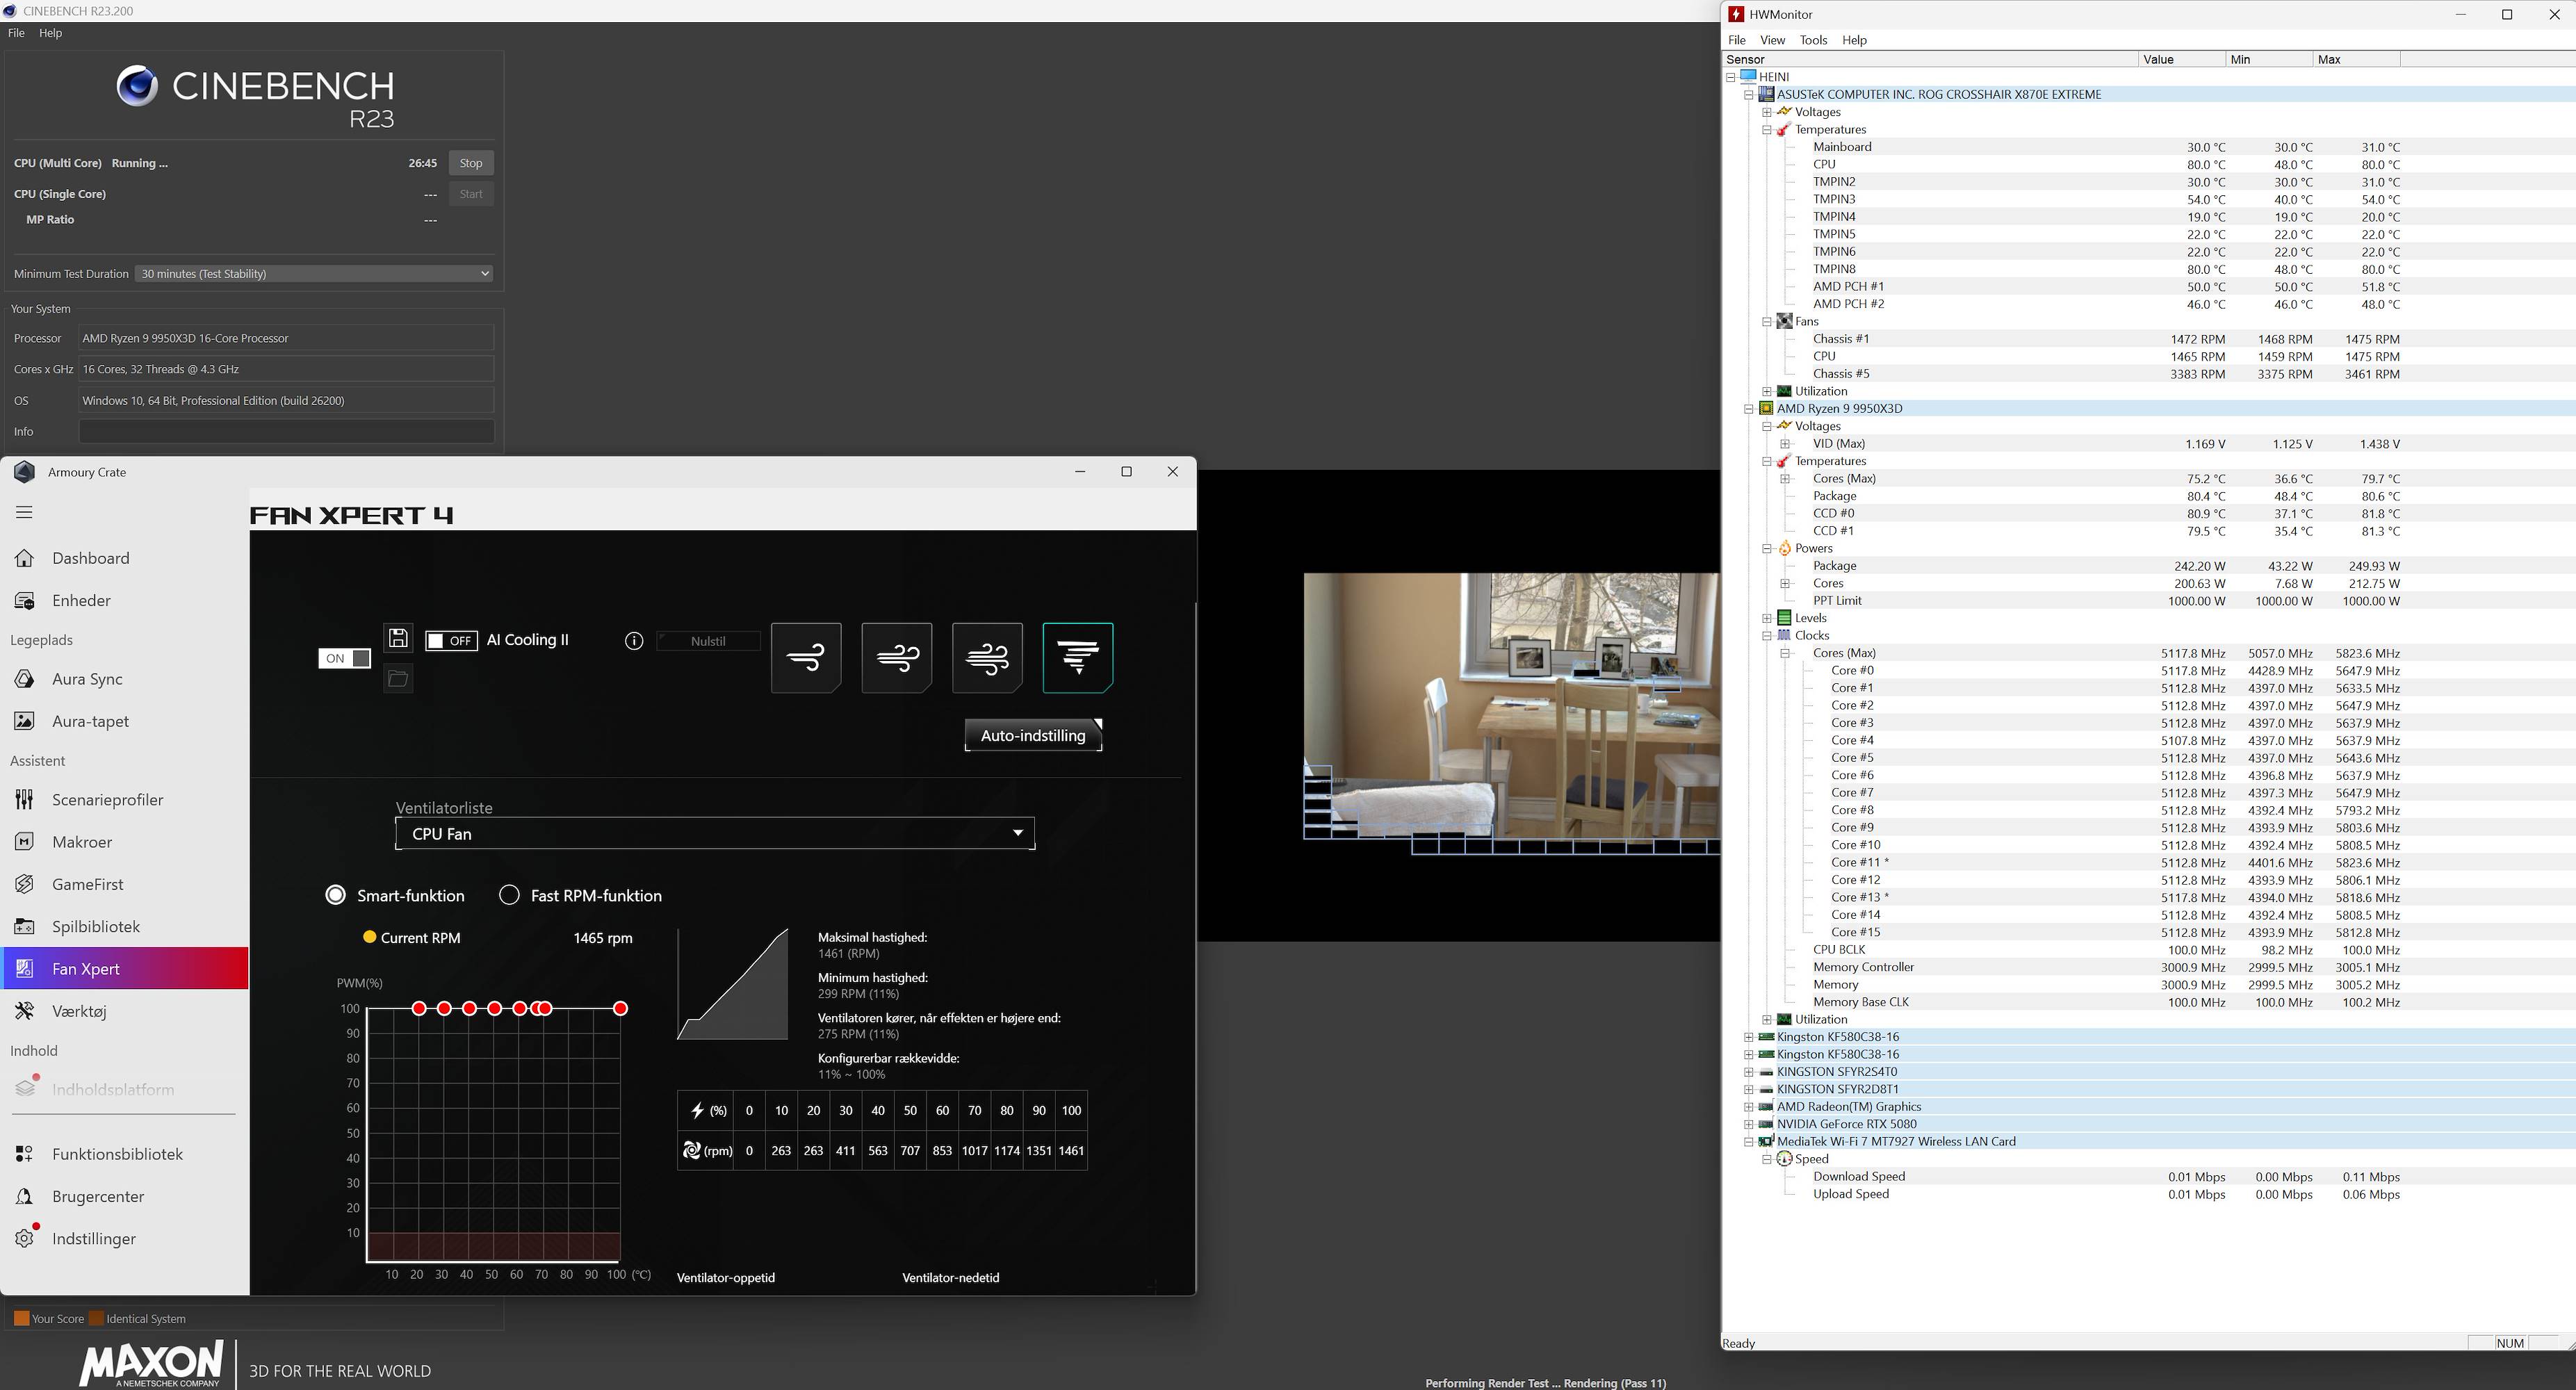The height and width of the screenshot is (1390, 2576).
Task: Open File menu in Cinebench
Action: click(16, 33)
